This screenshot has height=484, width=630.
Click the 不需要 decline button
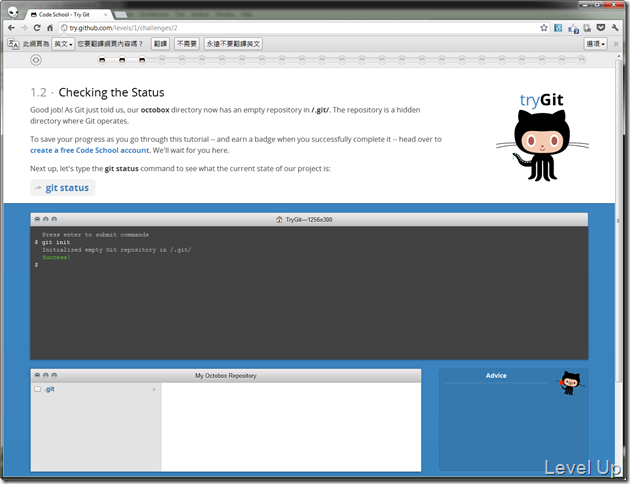click(187, 44)
